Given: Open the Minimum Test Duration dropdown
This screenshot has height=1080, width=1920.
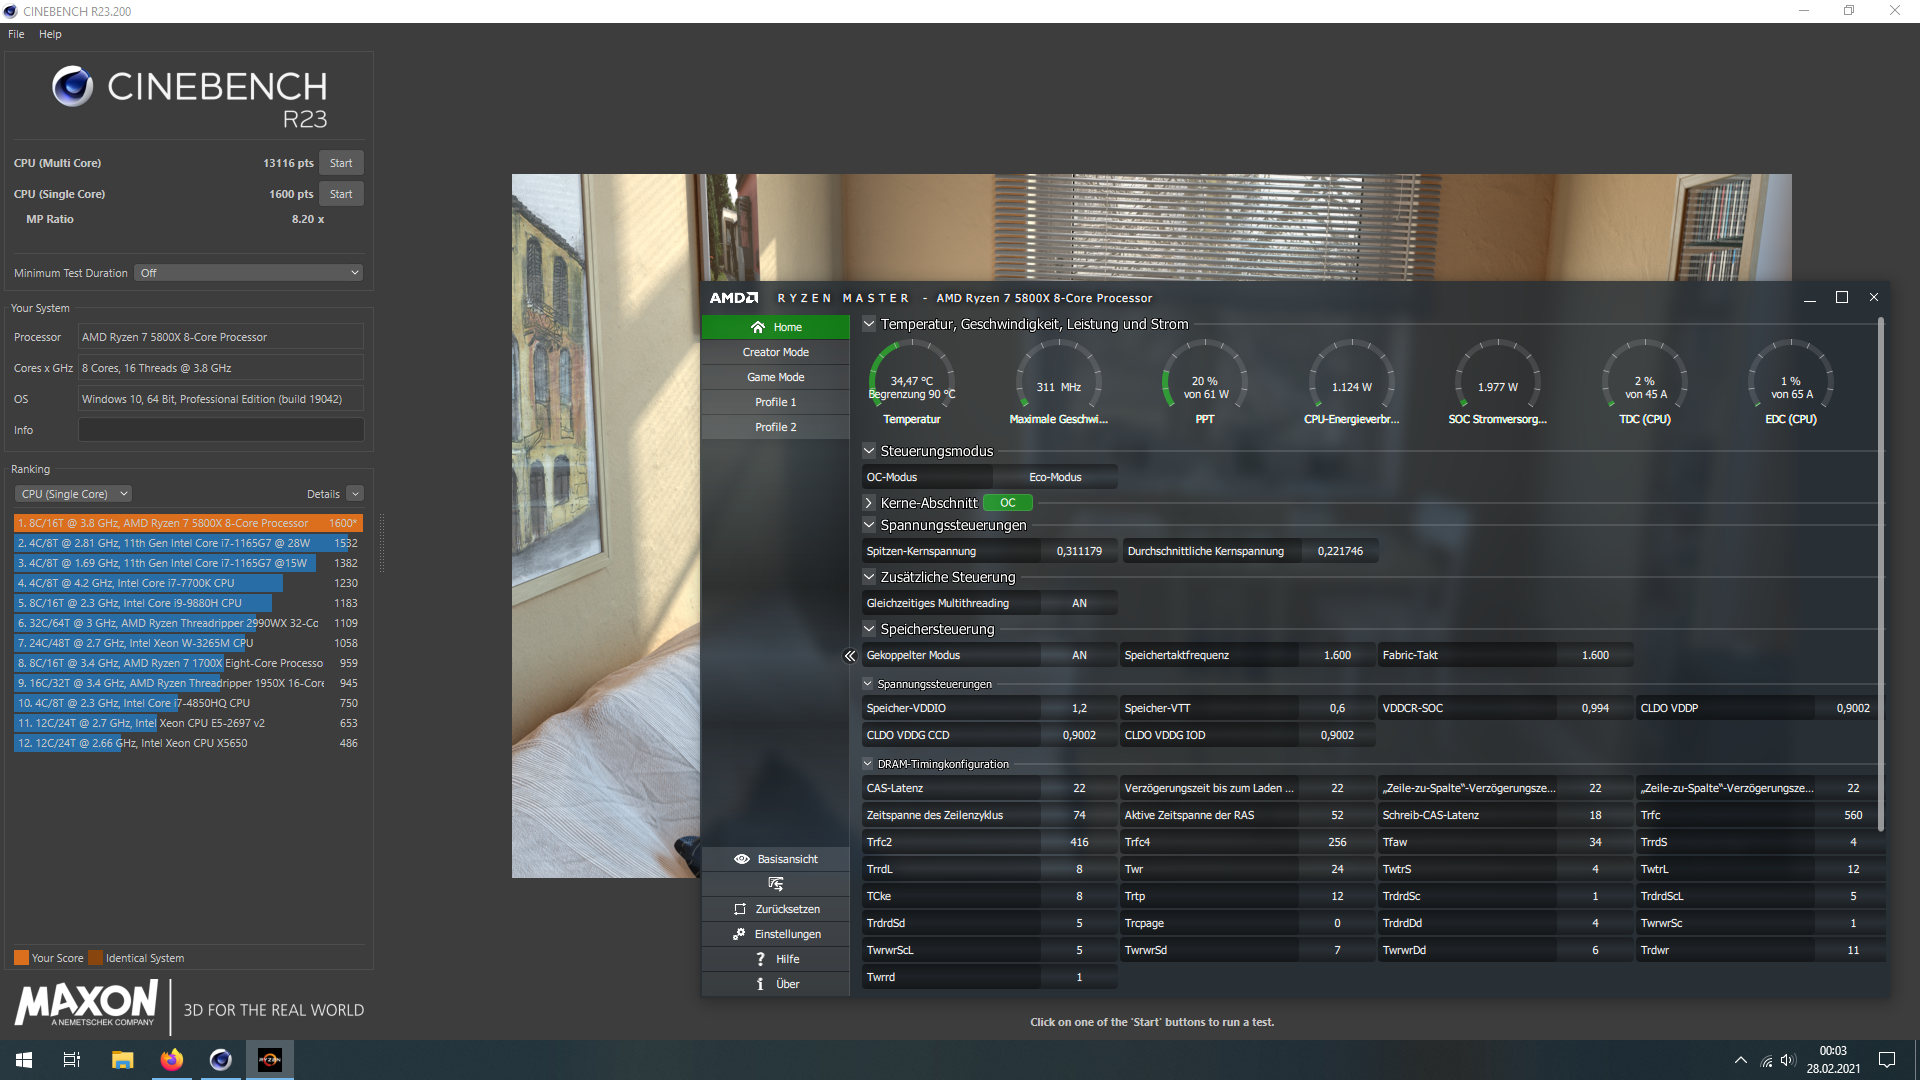Looking at the screenshot, I should tap(248, 273).
